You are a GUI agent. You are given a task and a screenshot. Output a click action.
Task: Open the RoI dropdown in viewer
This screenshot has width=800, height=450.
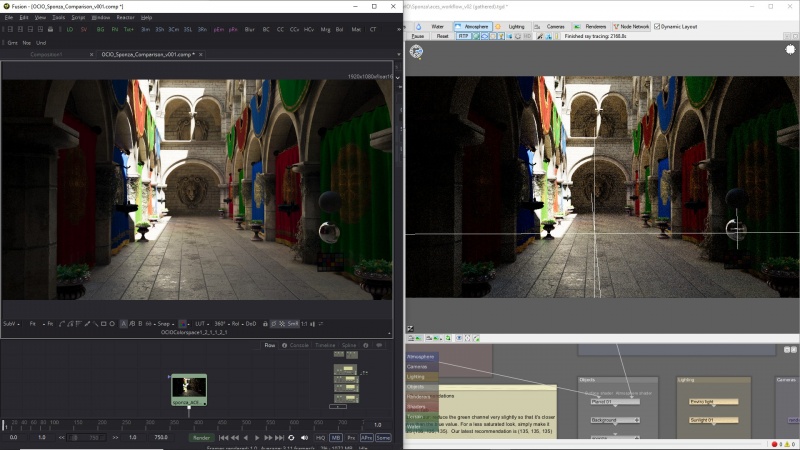pos(237,324)
